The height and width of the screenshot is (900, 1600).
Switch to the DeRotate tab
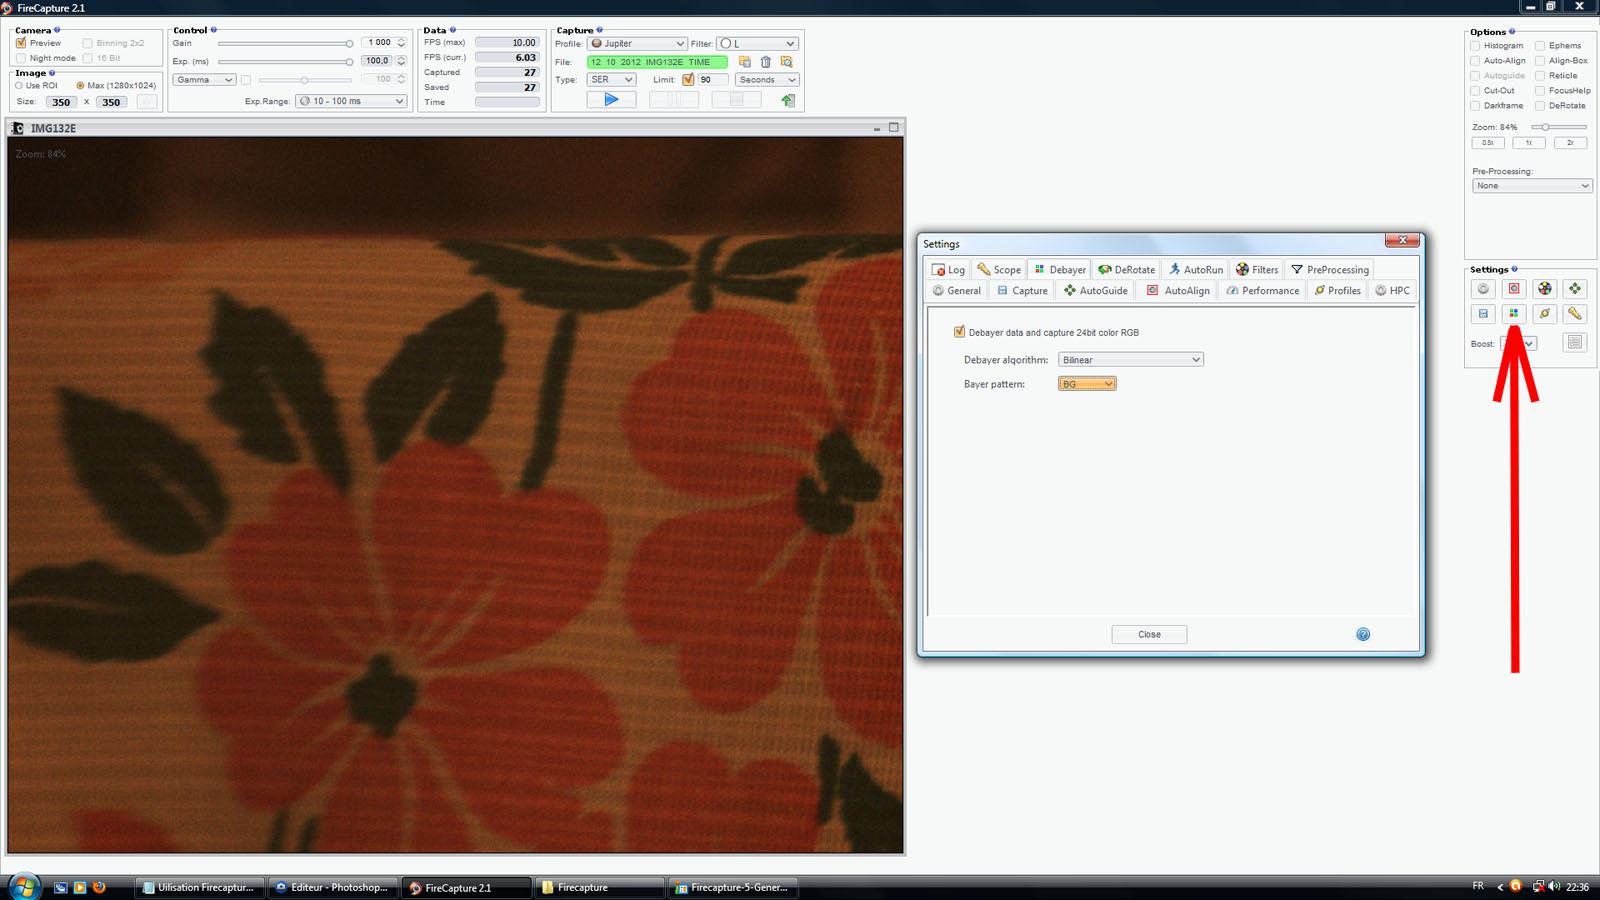[1126, 270]
